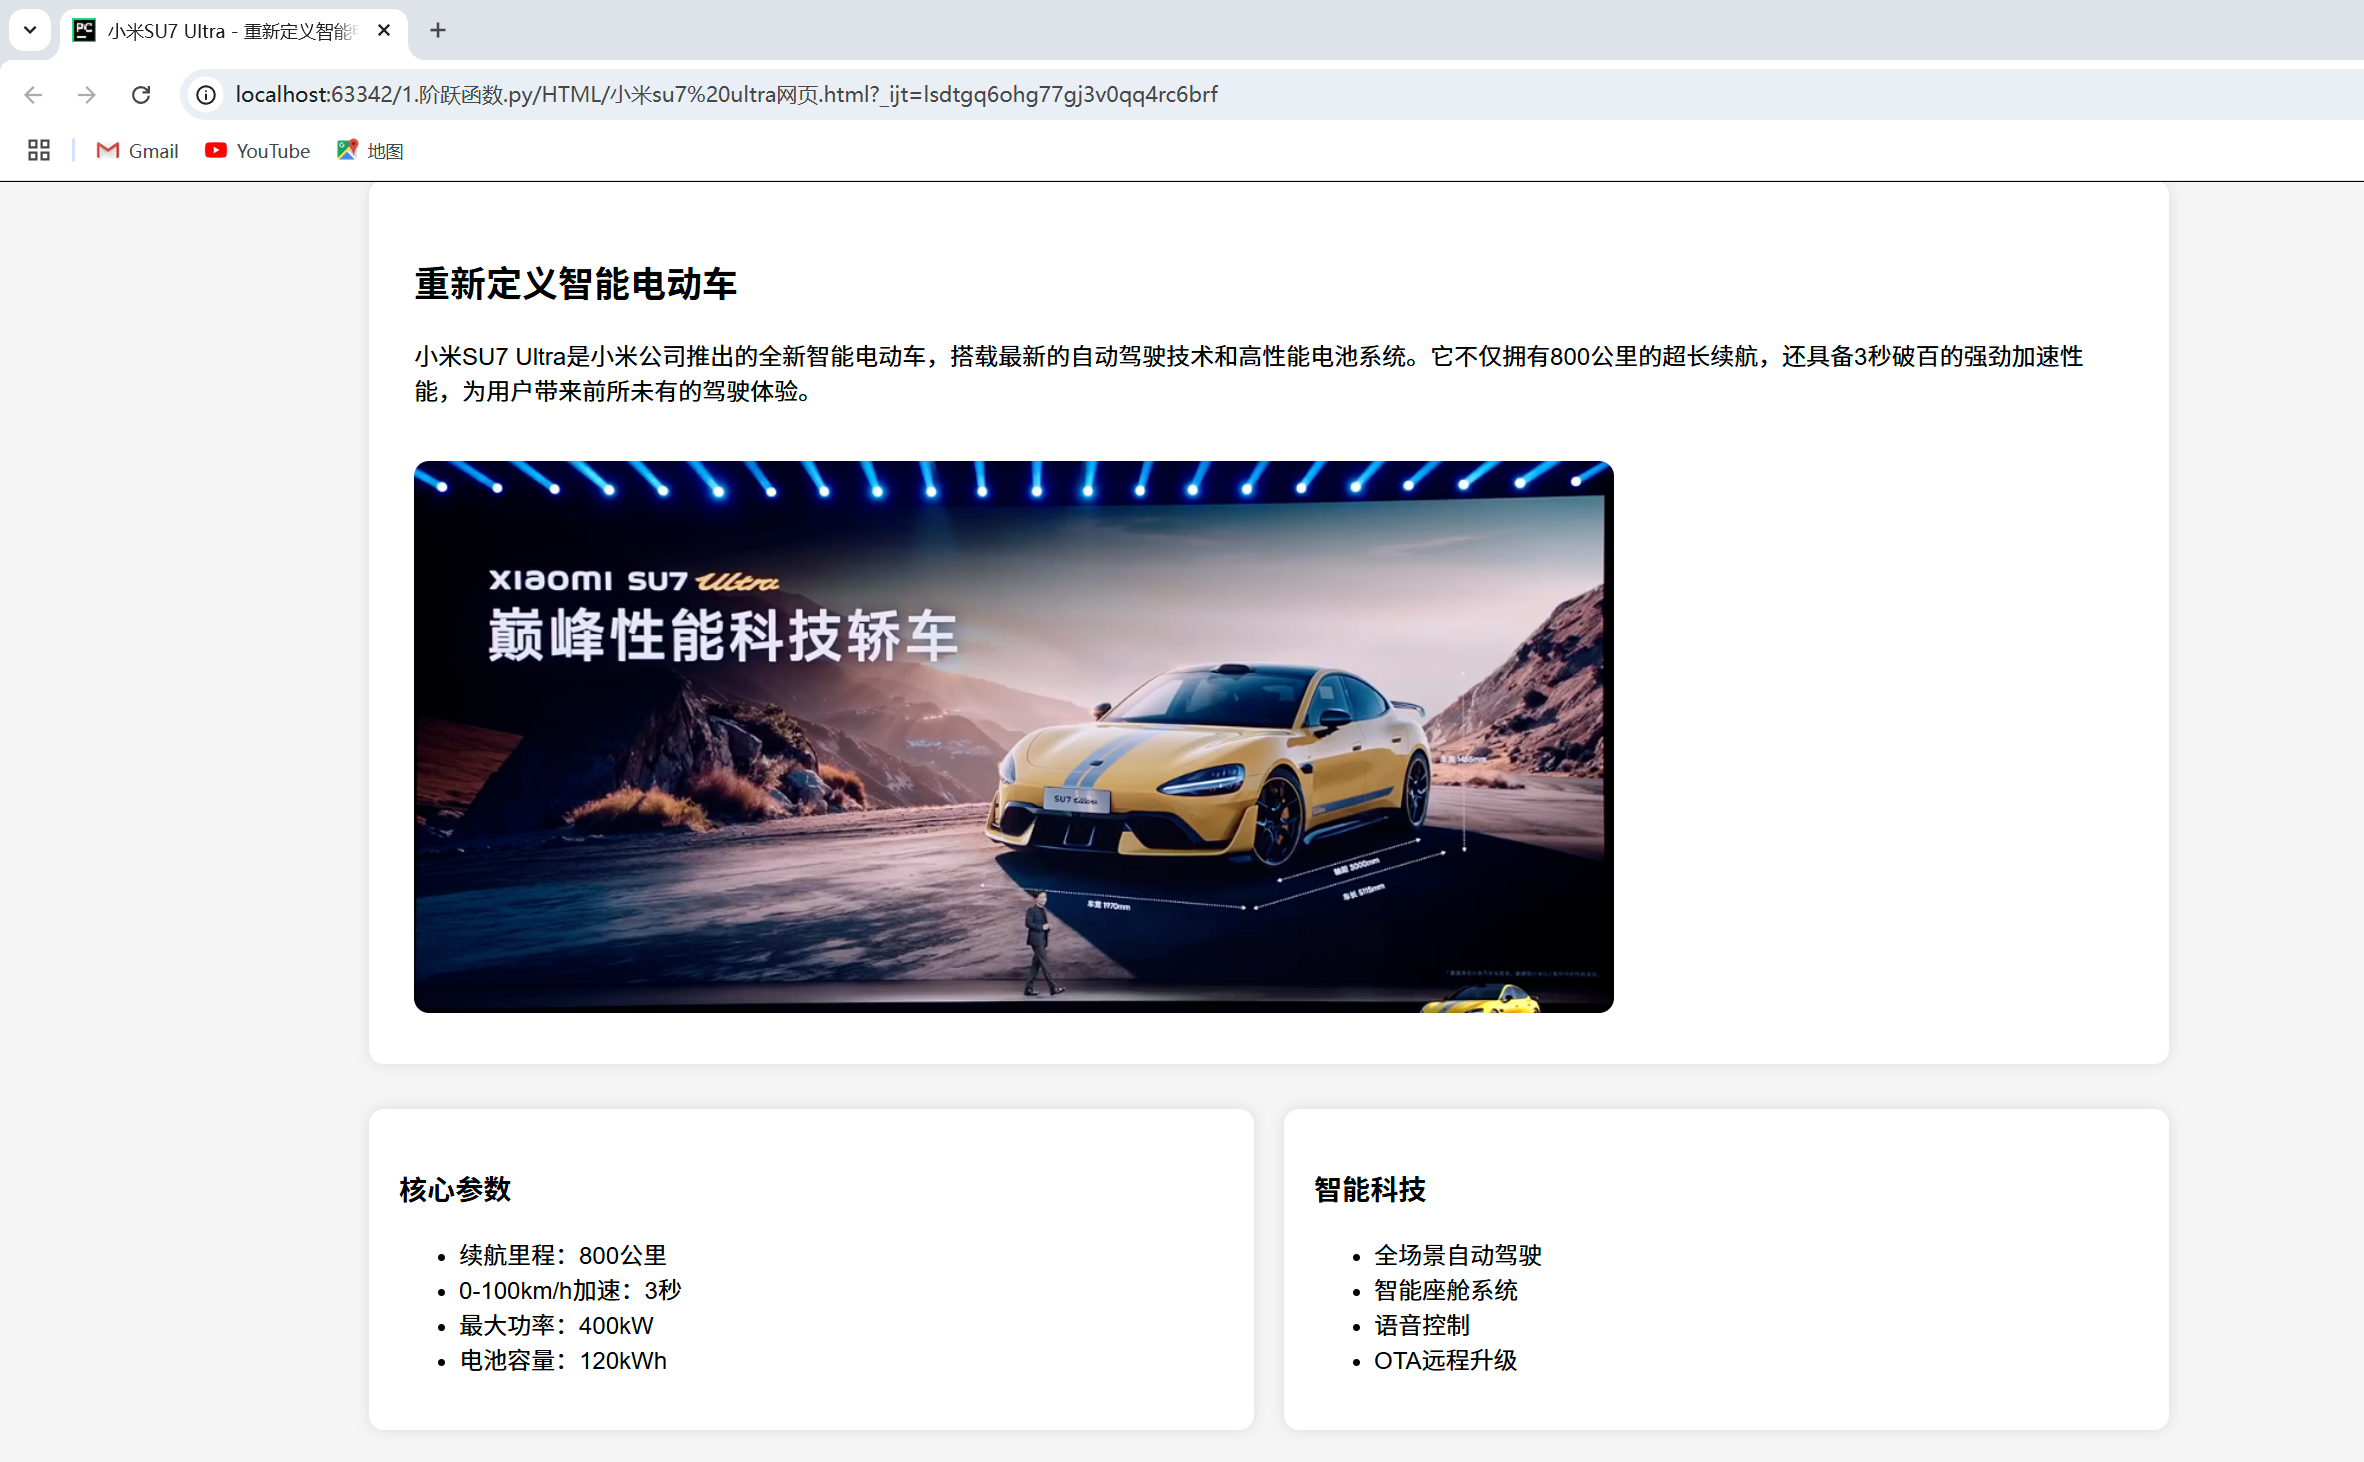Click the 重新定义智能电动车 heading

tap(575, 284)
